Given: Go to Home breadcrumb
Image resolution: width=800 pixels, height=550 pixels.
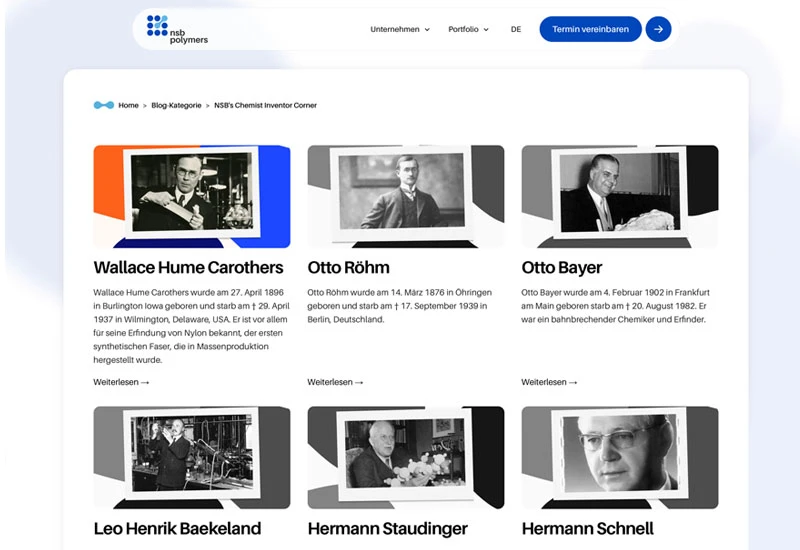Looking at the screenshot, I should 128,105.
